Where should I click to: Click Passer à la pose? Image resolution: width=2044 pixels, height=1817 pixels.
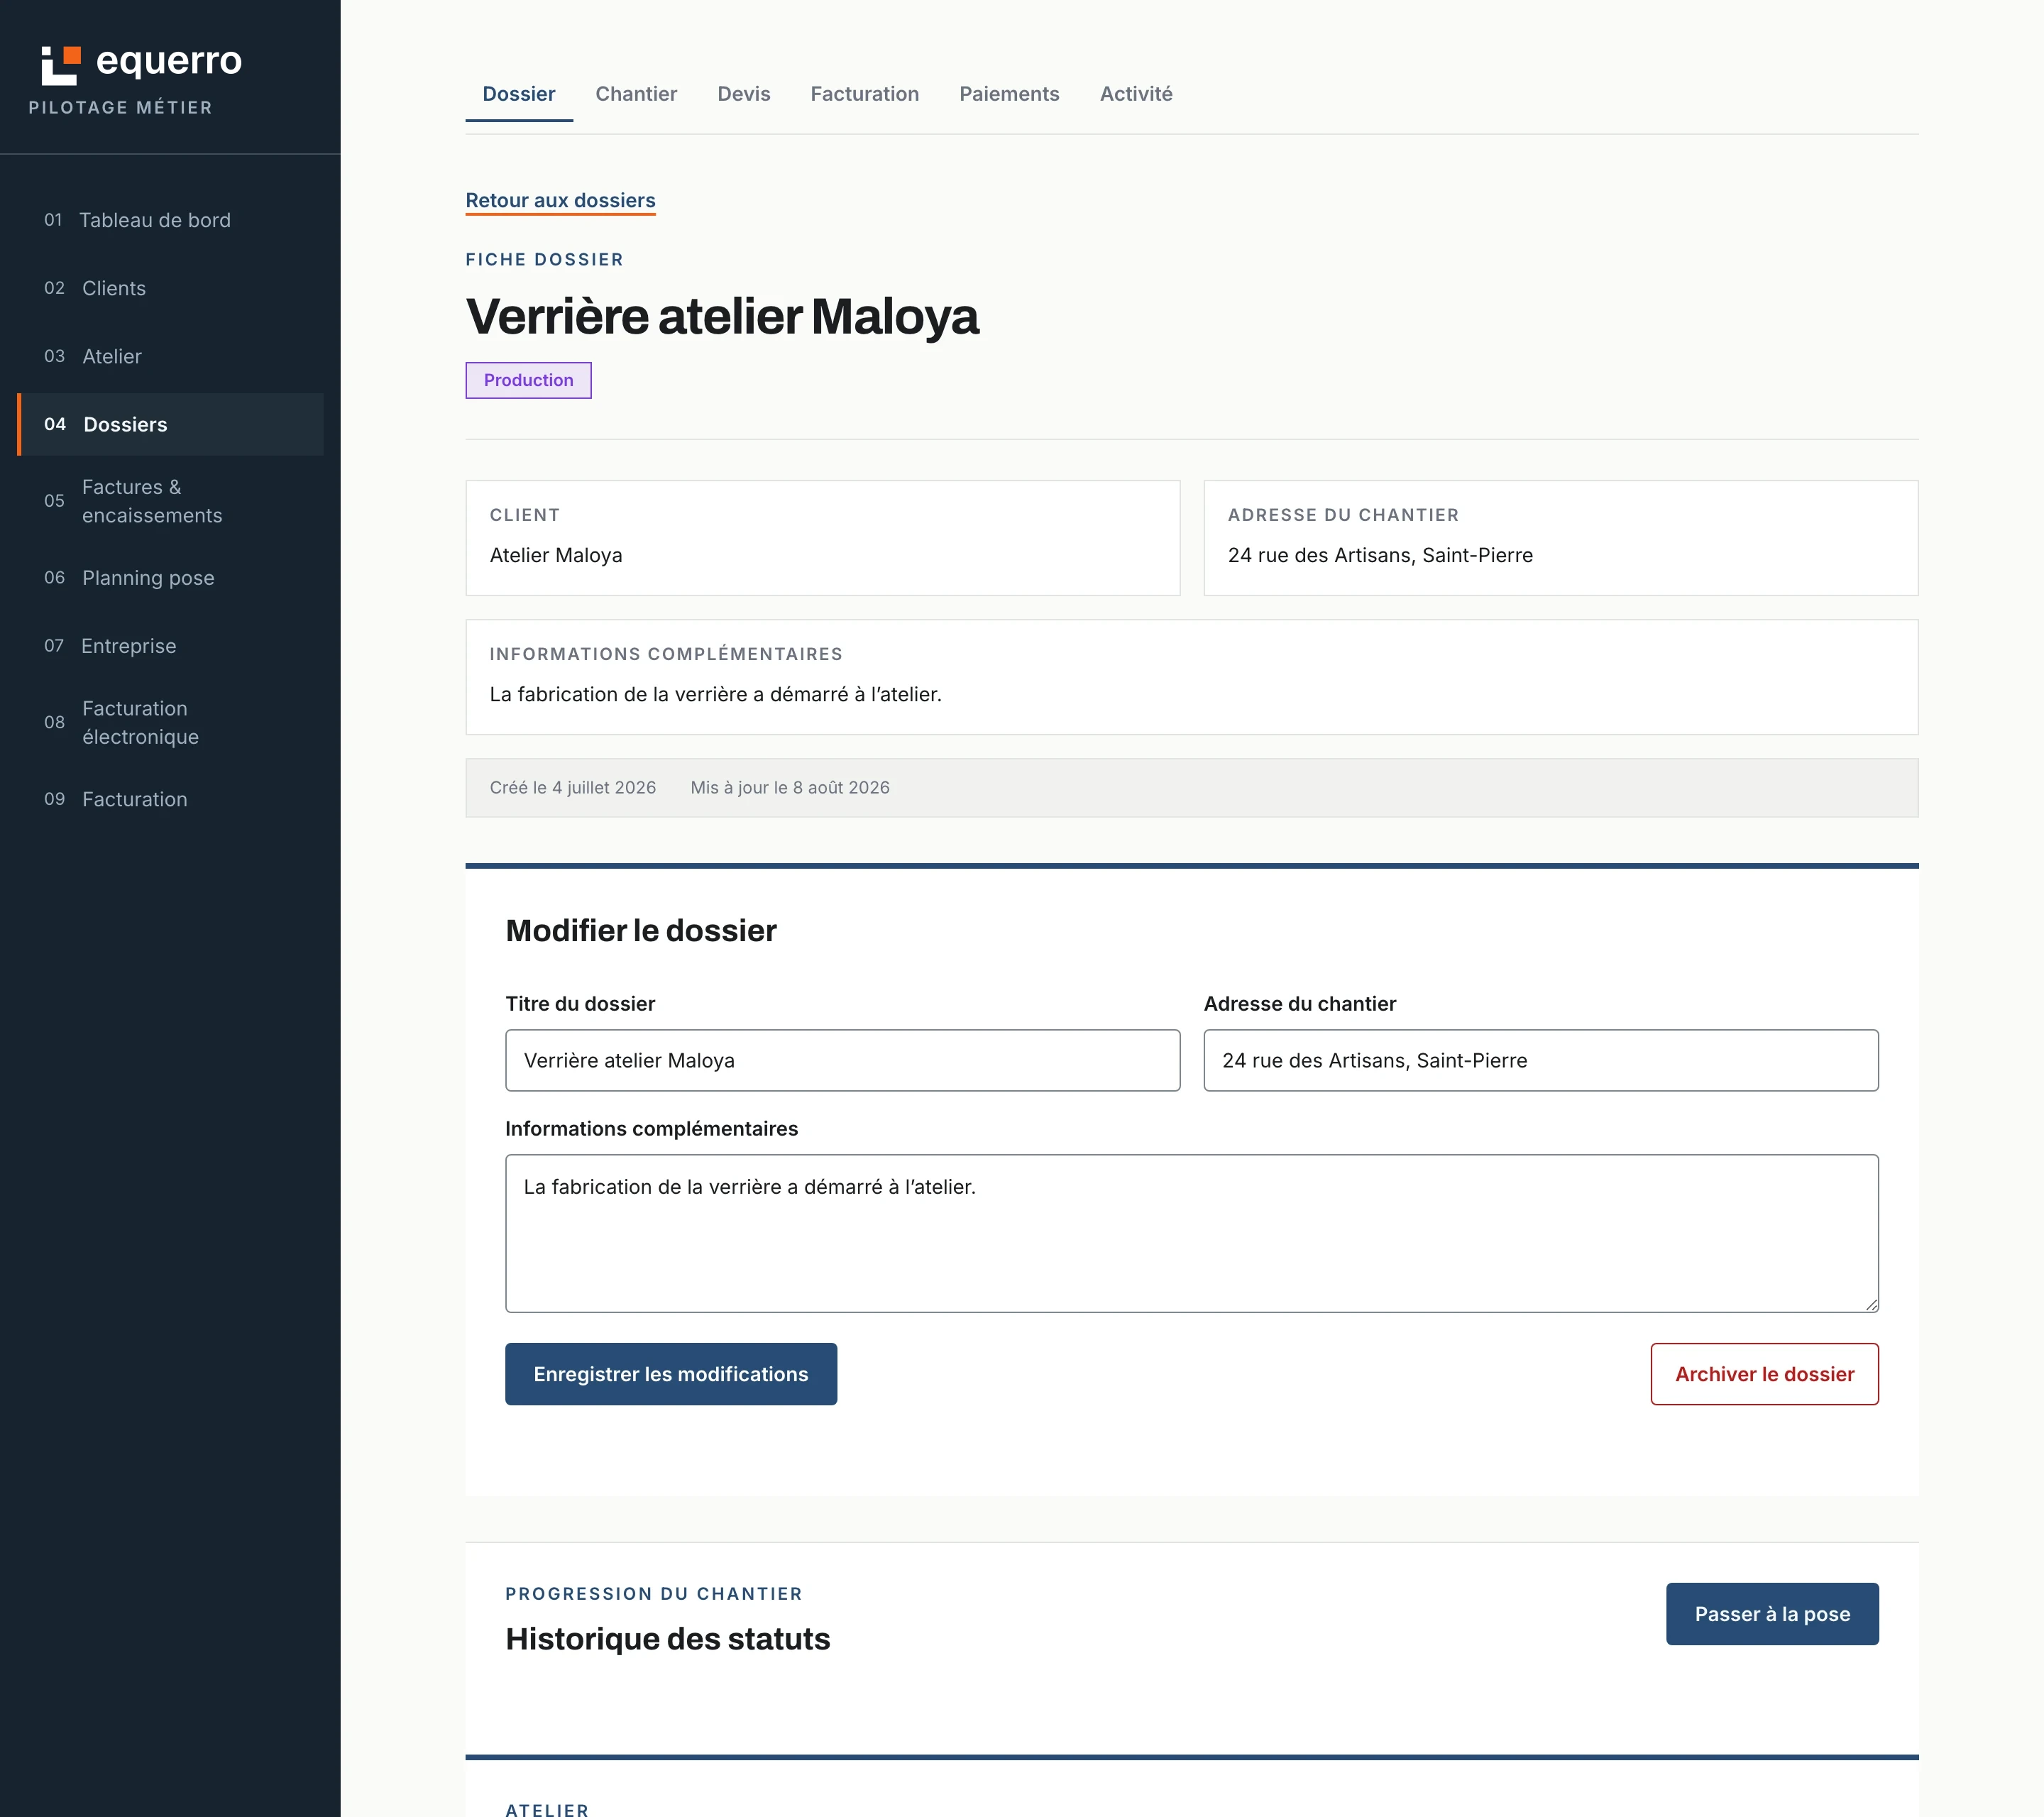tap(1772, 1614)
